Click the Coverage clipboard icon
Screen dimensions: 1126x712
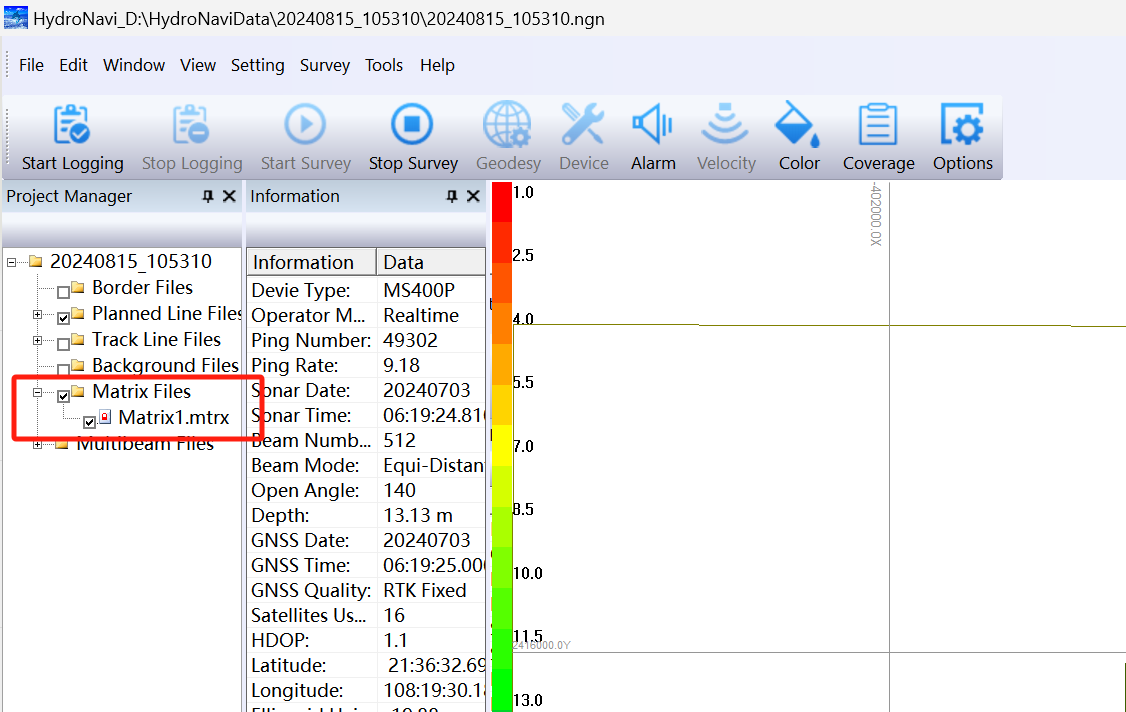coord(878,126)
